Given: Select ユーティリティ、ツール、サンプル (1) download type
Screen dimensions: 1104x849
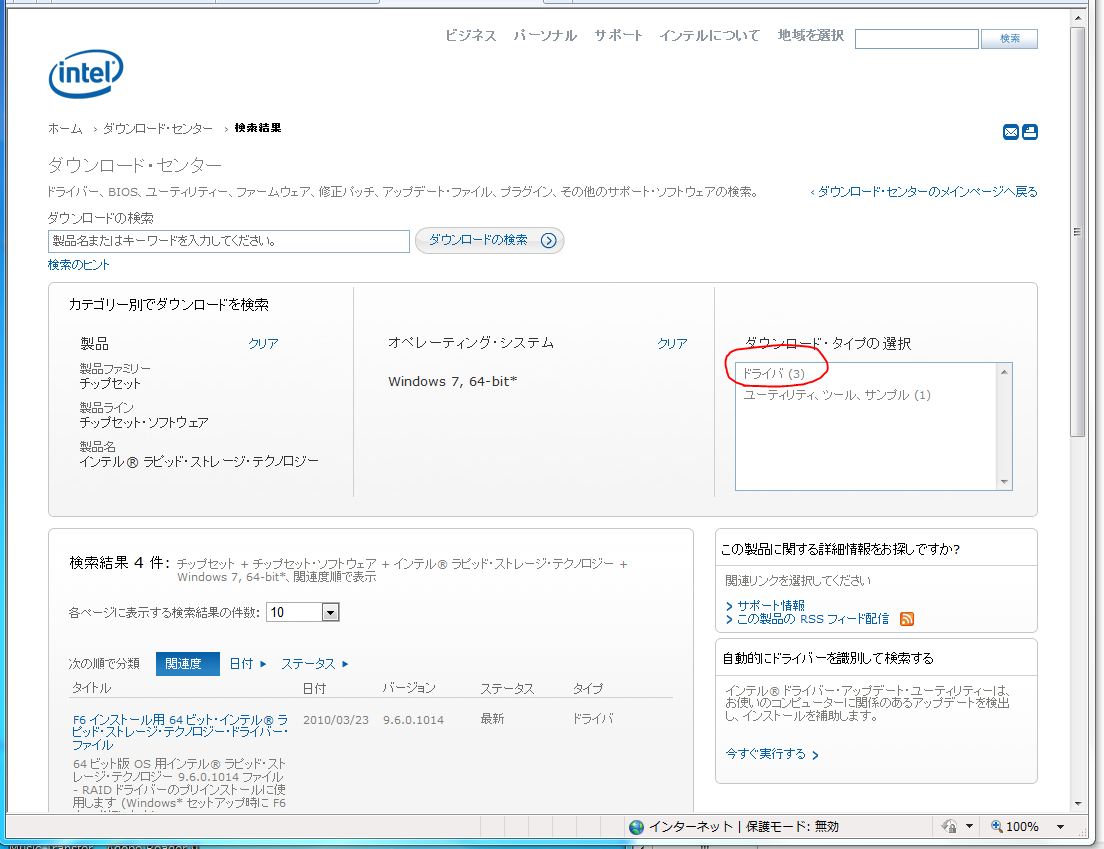Looking at the screenshot, I should [x=837, y=395].
